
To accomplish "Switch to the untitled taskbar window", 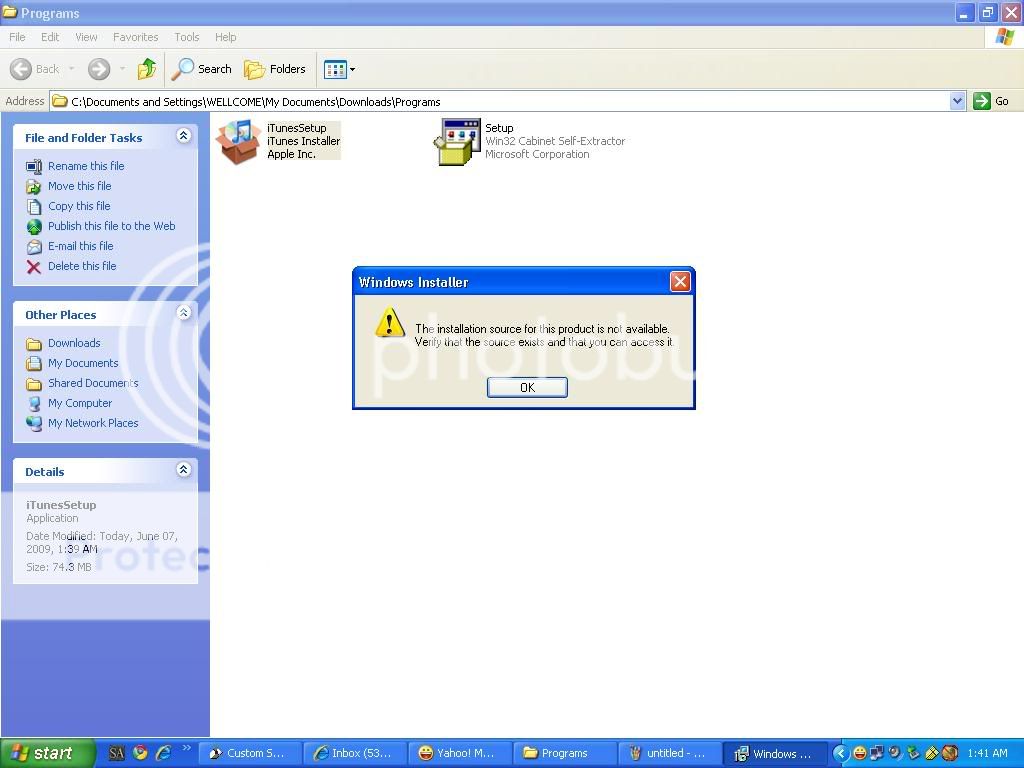I will coord(669,754).
